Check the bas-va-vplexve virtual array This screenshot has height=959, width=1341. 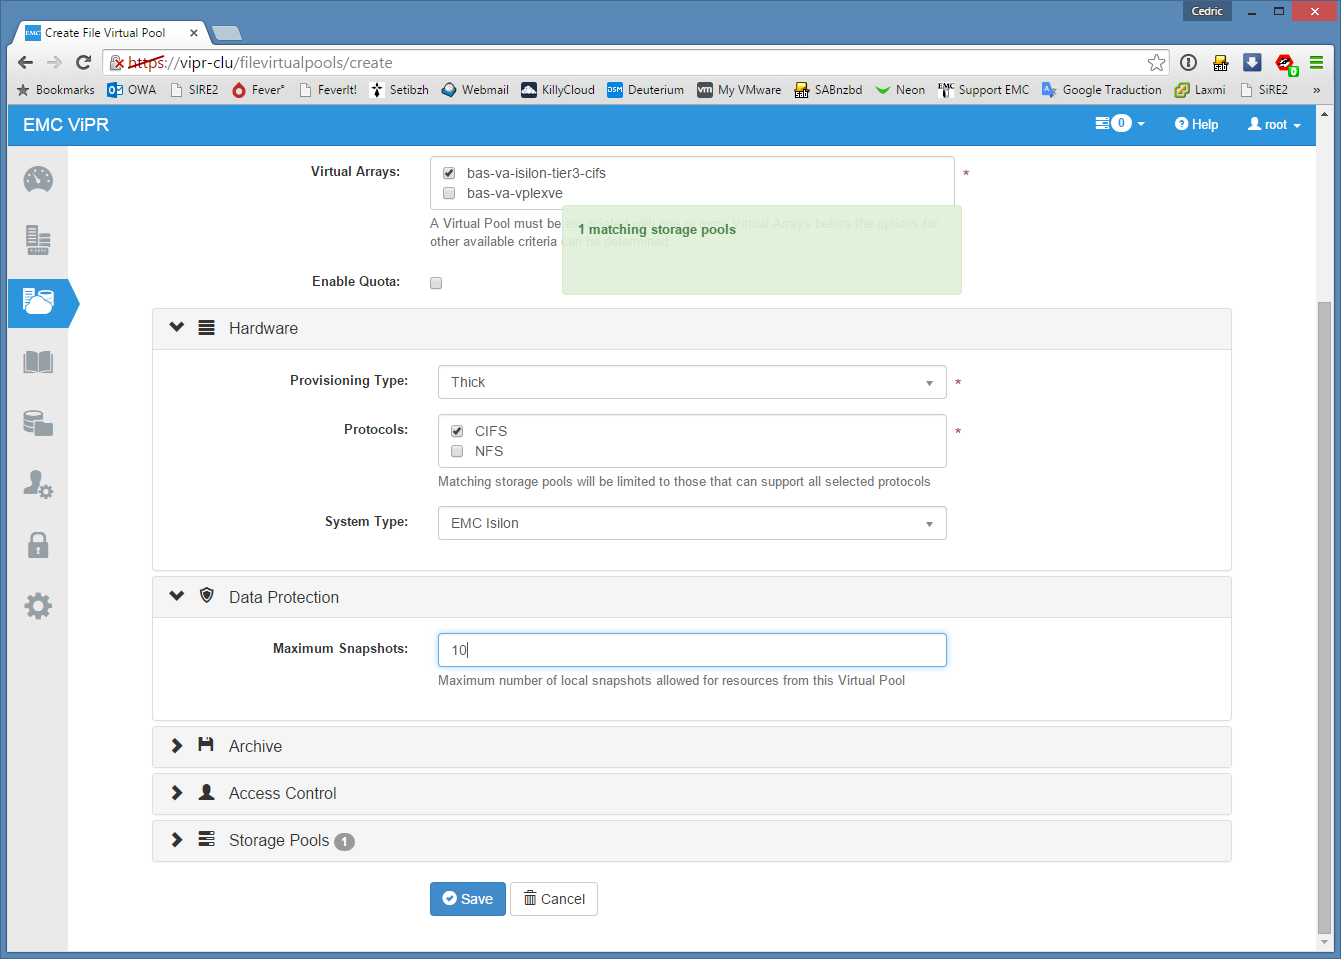[449, 193]
